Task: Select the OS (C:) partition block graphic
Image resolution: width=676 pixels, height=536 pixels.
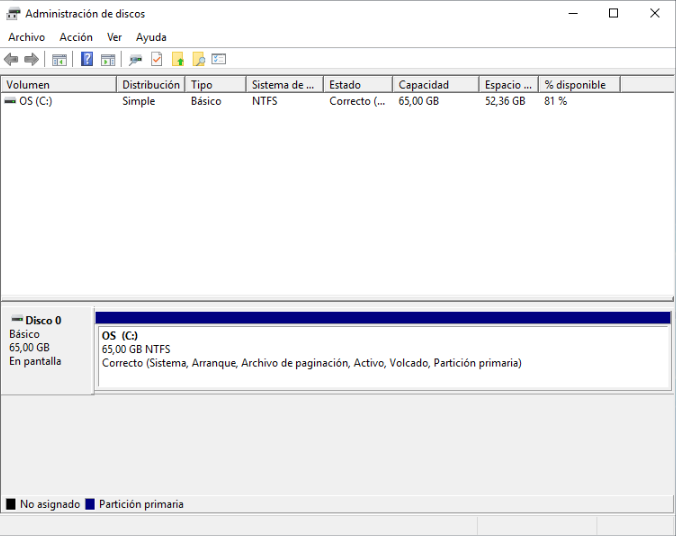Action: [382, 356]
